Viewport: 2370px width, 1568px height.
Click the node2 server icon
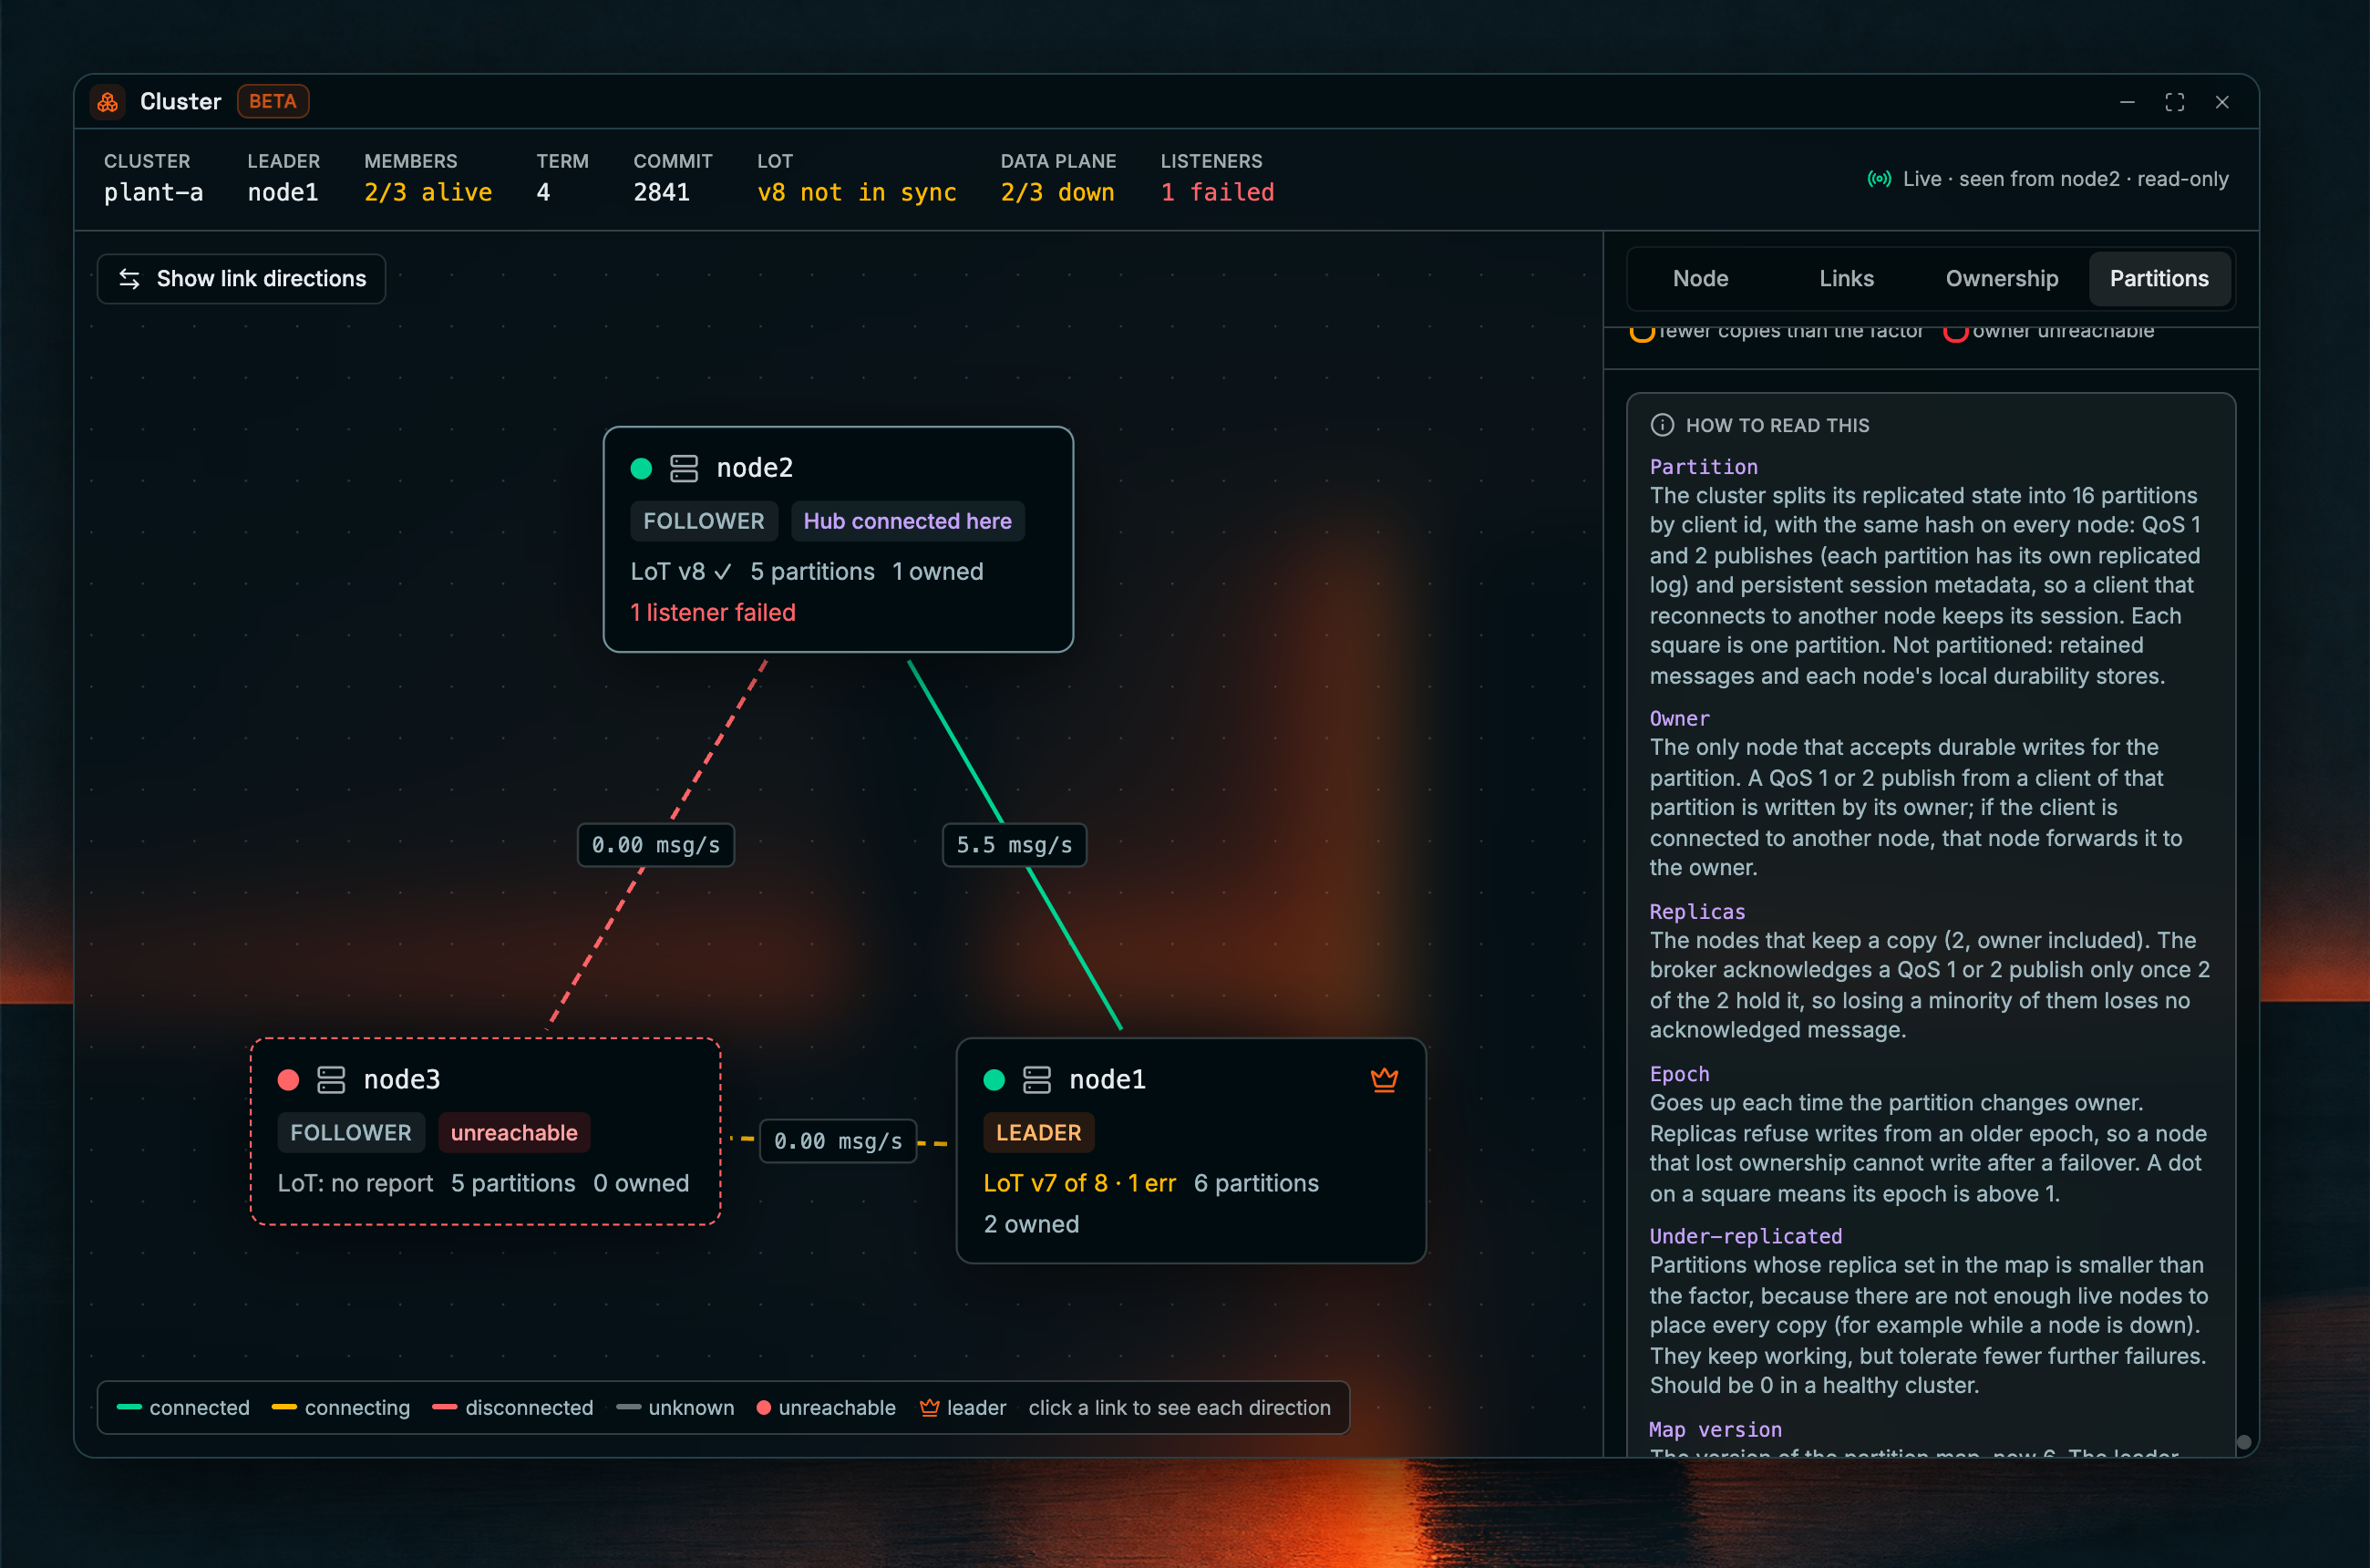click(684, 468)
